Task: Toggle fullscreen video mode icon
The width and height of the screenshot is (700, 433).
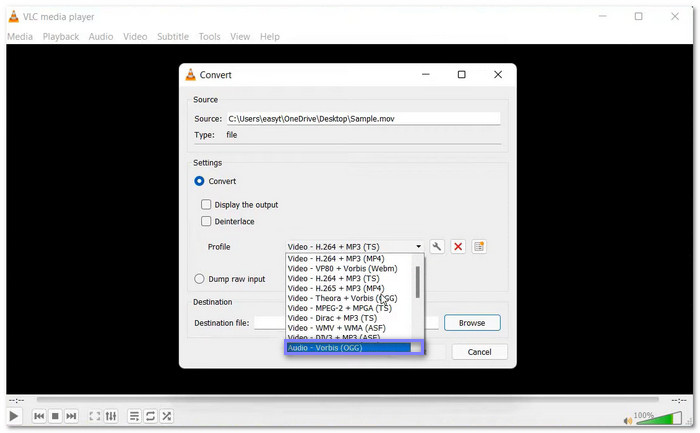Action: coord(95,416)
